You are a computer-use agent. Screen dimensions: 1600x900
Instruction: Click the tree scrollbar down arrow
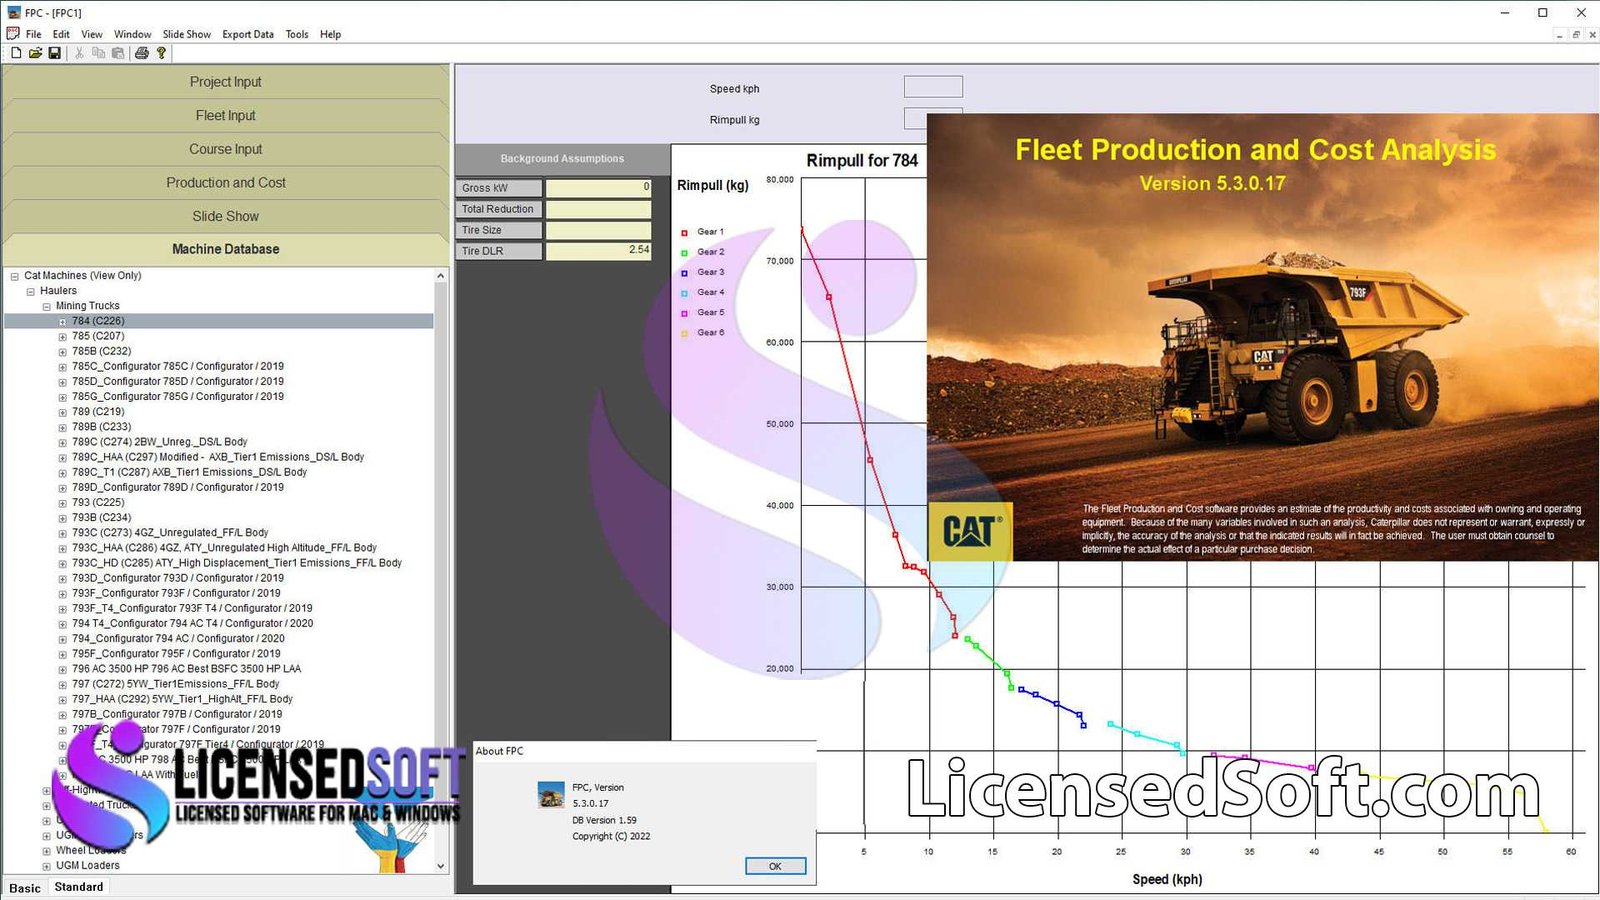click(x=441, y=866)
